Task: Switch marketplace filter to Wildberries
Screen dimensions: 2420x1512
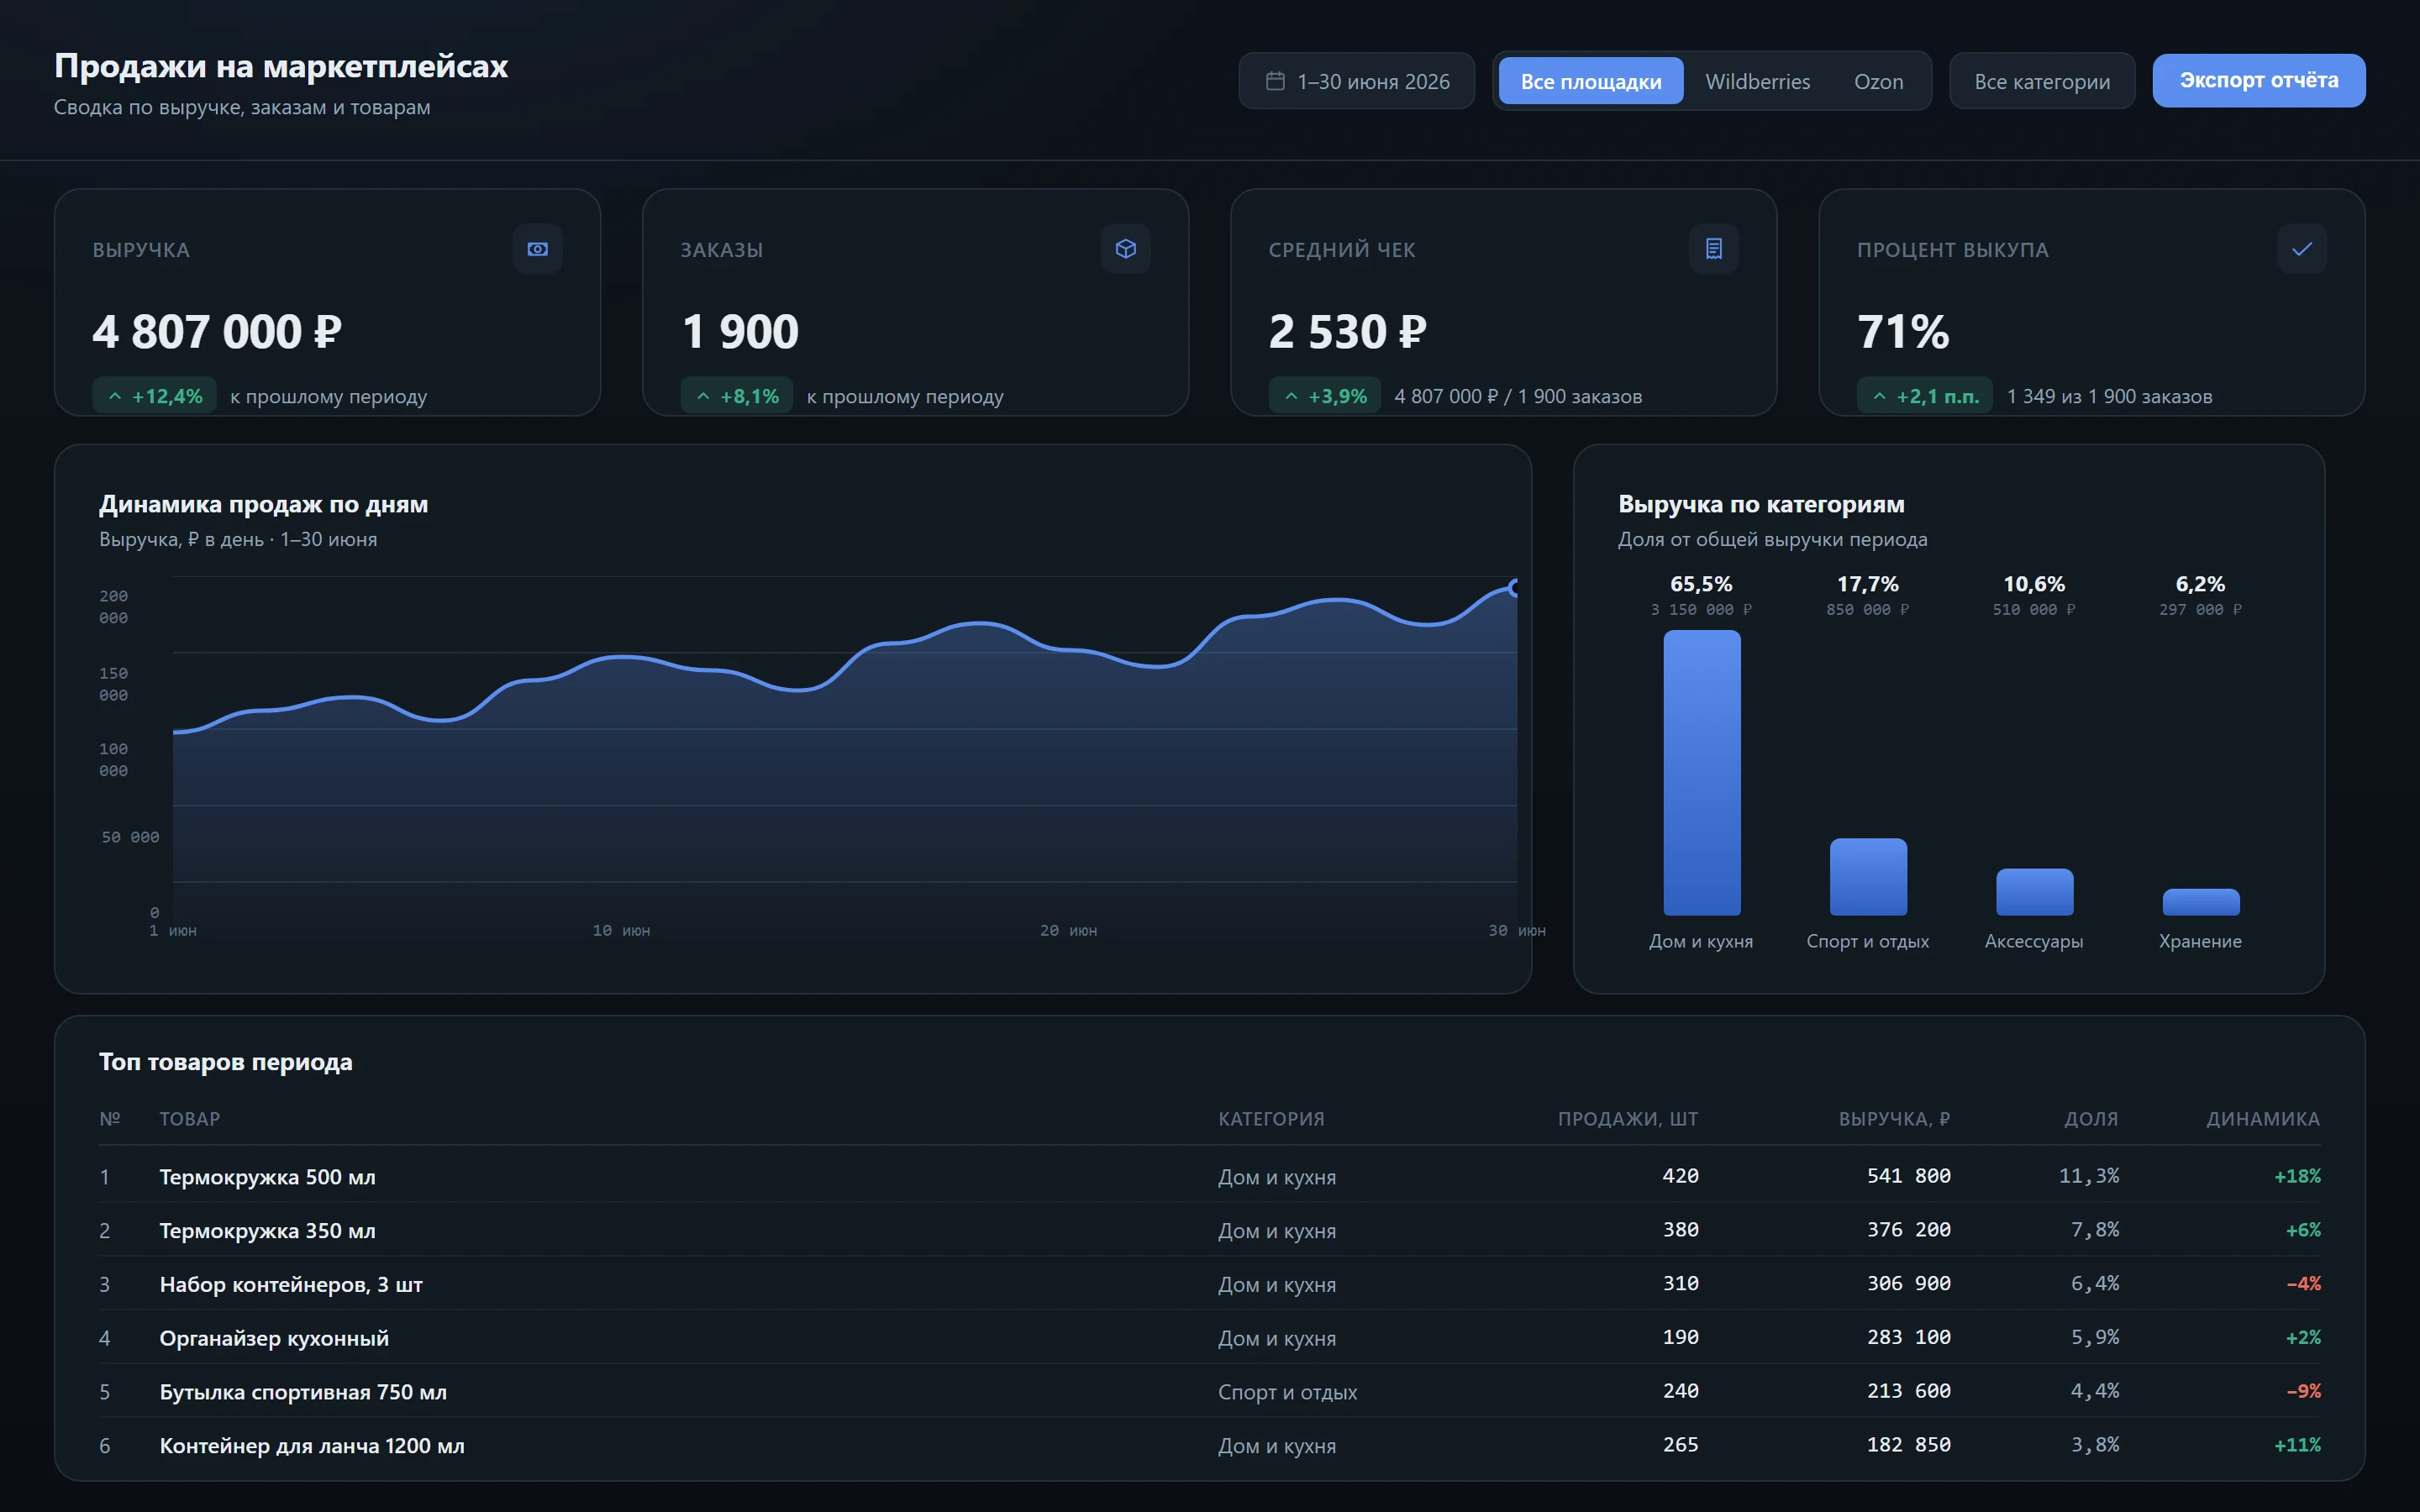Action: pyautogui.click(x=1757, y=81)
